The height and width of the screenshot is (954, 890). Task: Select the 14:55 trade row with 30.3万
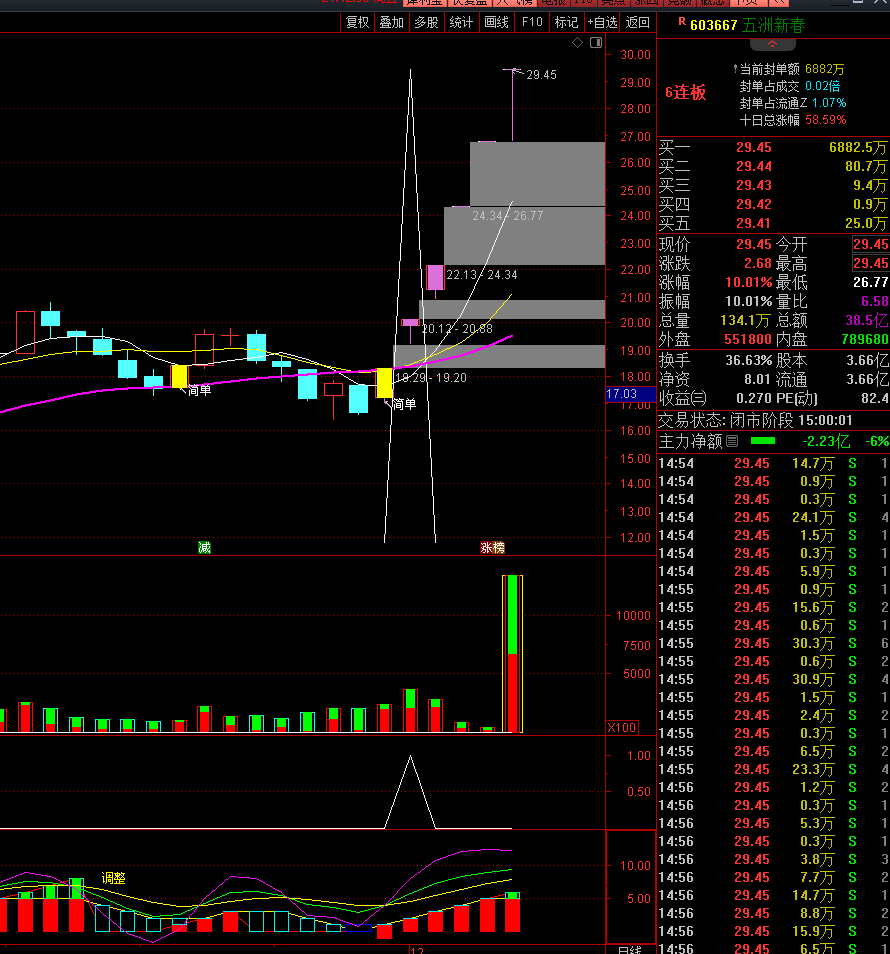click(773, 643)
